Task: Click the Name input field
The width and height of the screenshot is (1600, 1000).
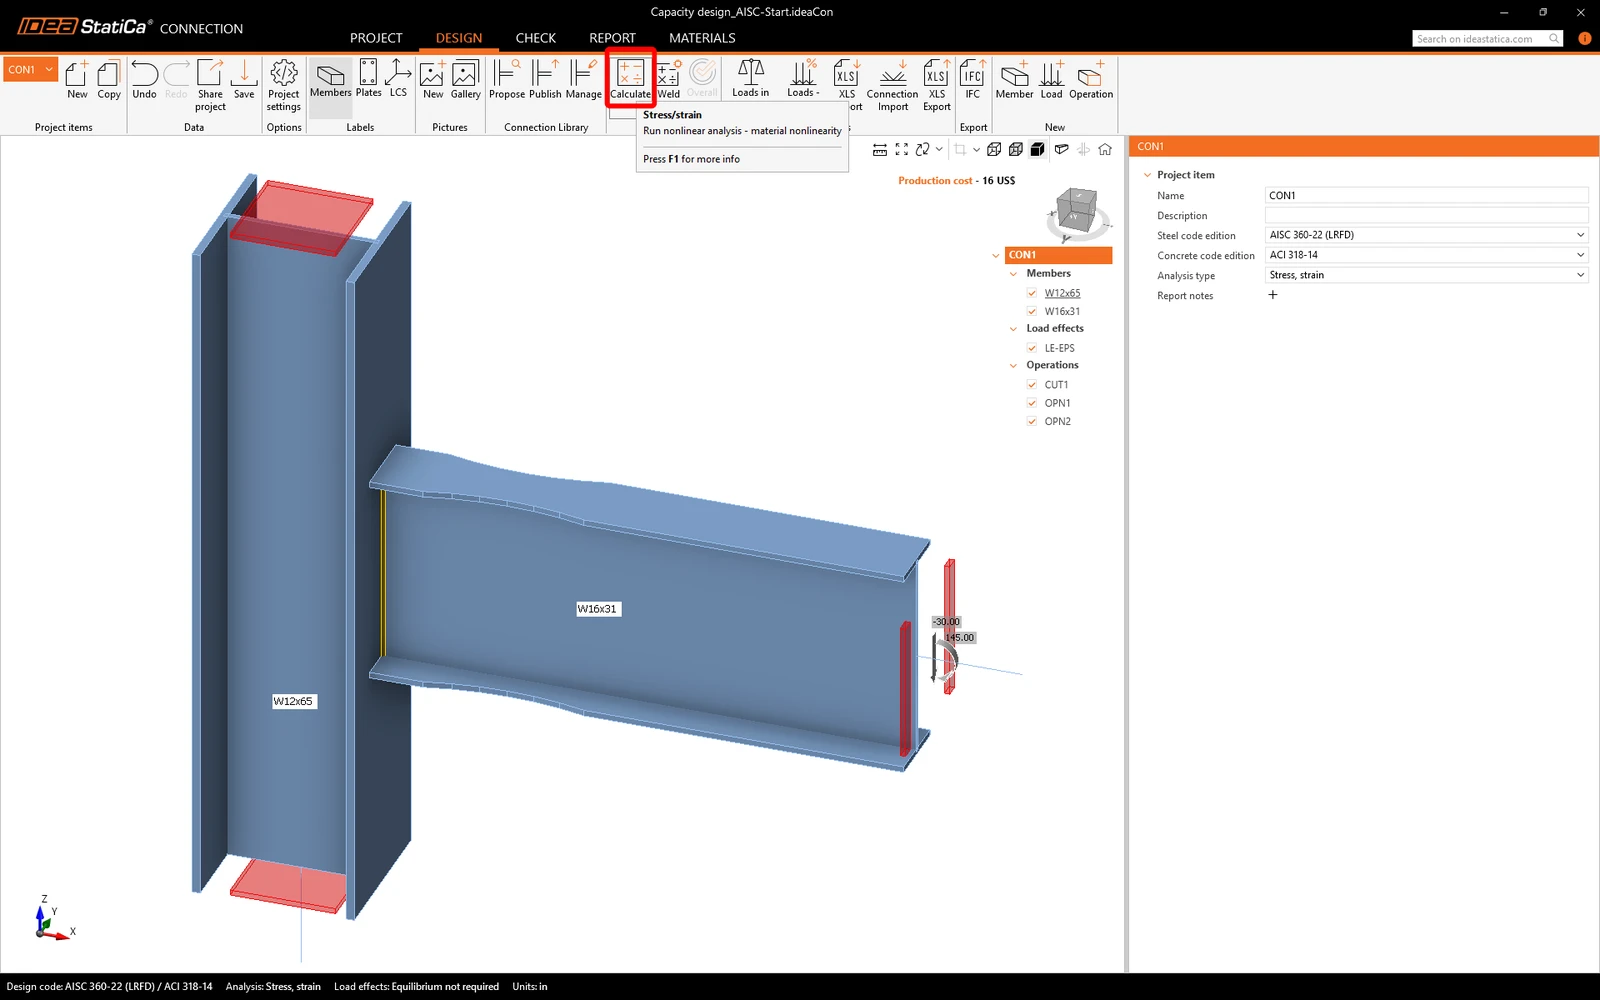Action: pos(1426,195)
